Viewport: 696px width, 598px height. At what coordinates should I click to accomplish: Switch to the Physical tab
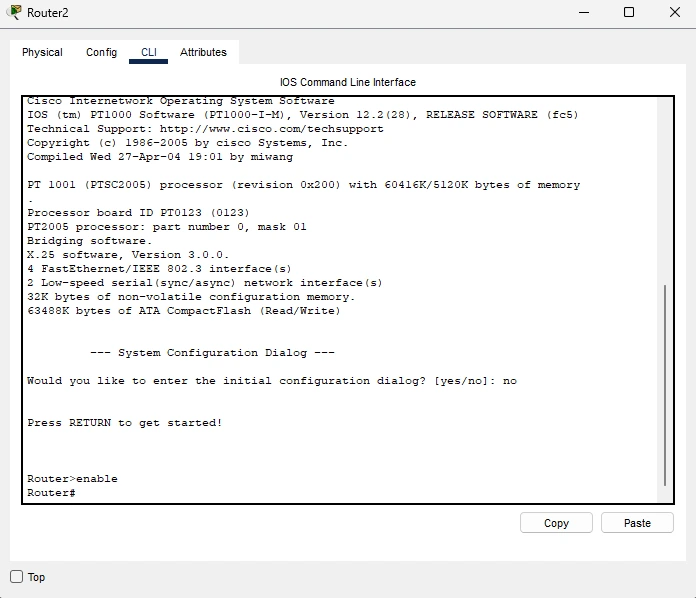(x=42, y=52)
